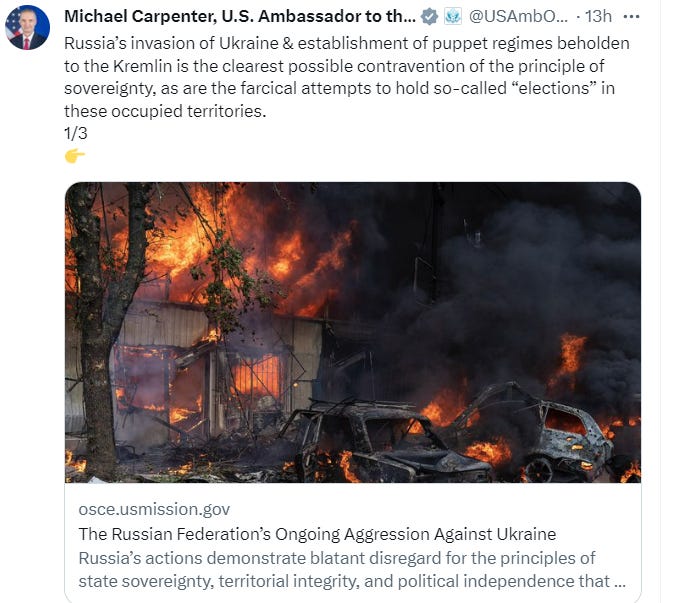678x603 pixels.
Task: Click the American flag in the avatar
Action: pyautogui.click(x=12, y=24)
